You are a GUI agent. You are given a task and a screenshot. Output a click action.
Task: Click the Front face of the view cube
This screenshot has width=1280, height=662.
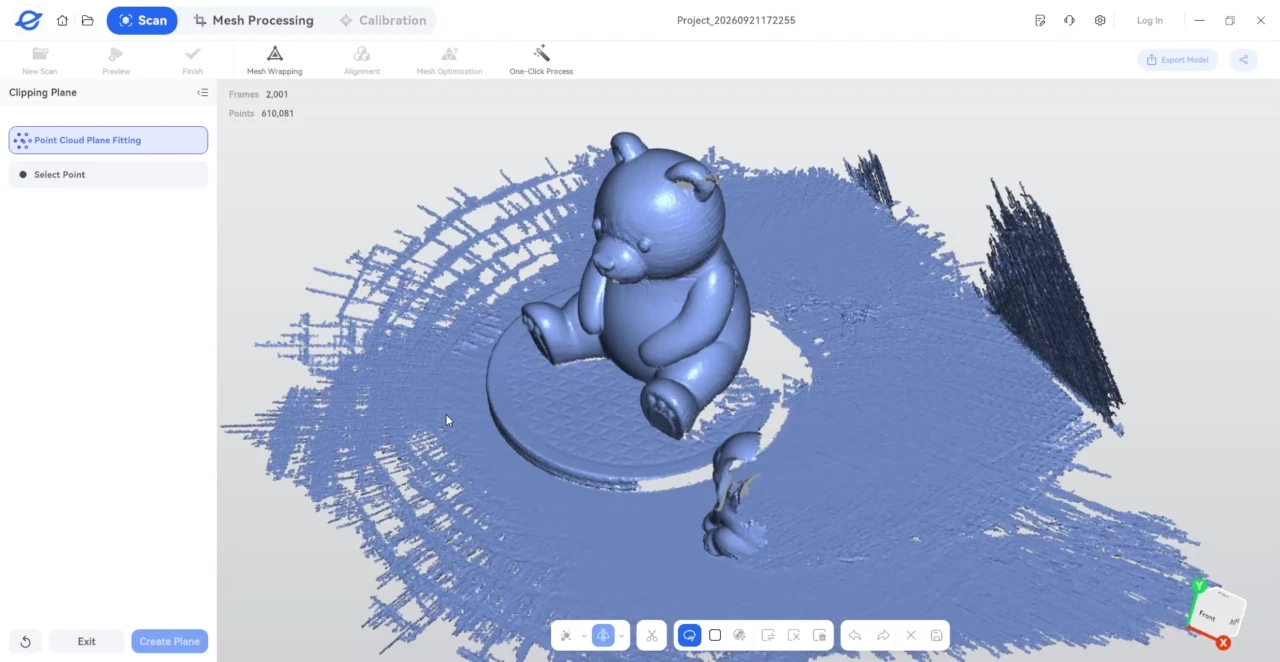click(1209, 616)
